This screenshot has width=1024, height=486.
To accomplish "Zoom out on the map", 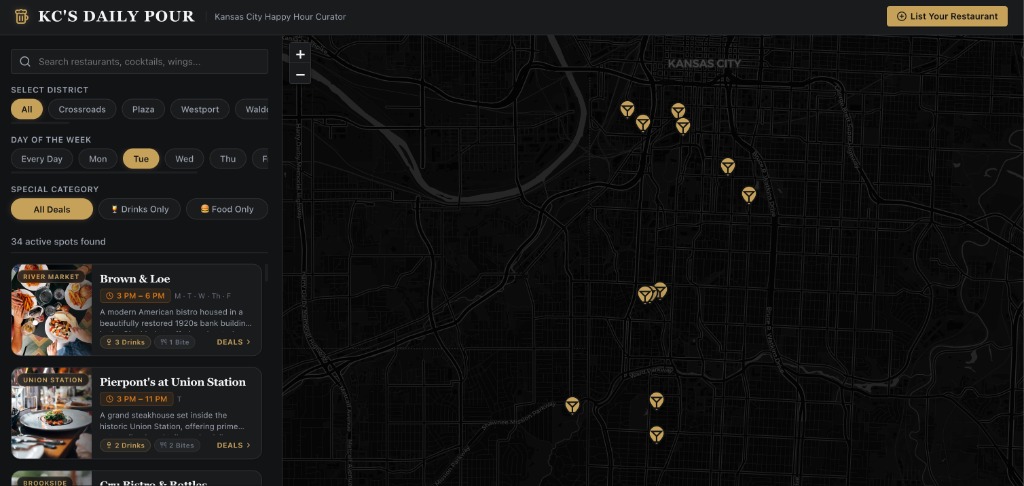I will click(x=300, y=74).
